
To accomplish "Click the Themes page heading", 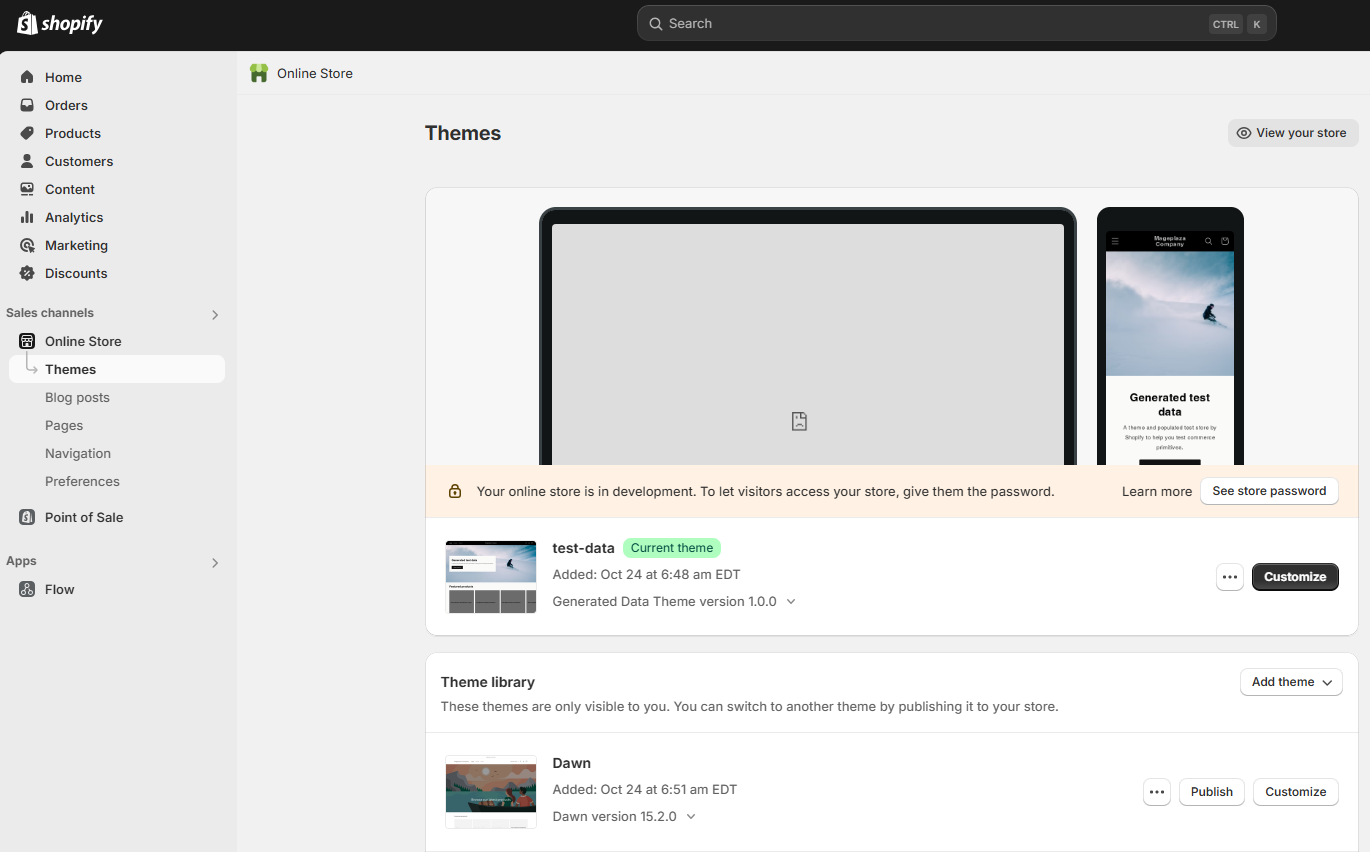I will click(x=463, y=133).
